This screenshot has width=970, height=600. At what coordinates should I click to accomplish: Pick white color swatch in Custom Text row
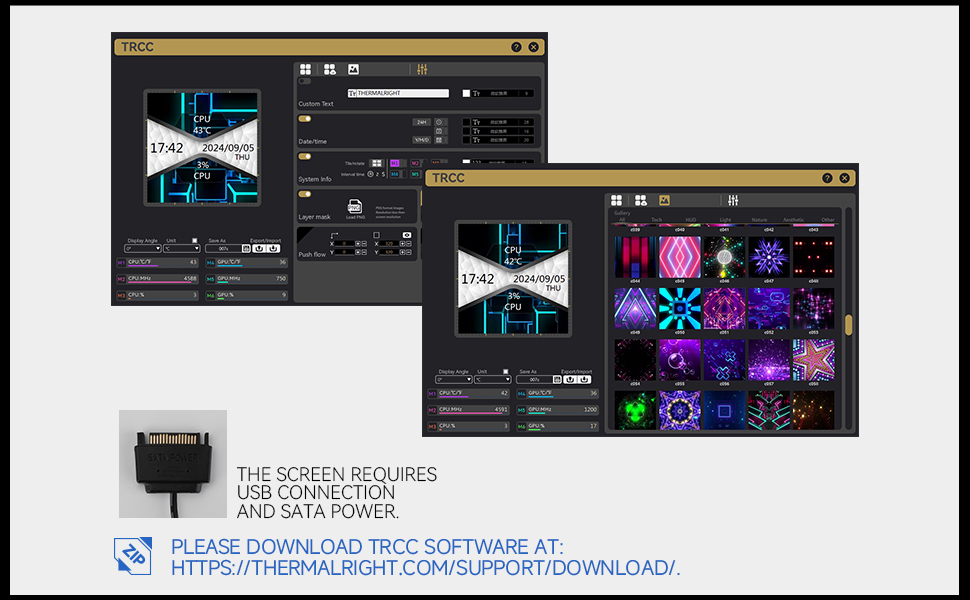click(x=466, y=93)
